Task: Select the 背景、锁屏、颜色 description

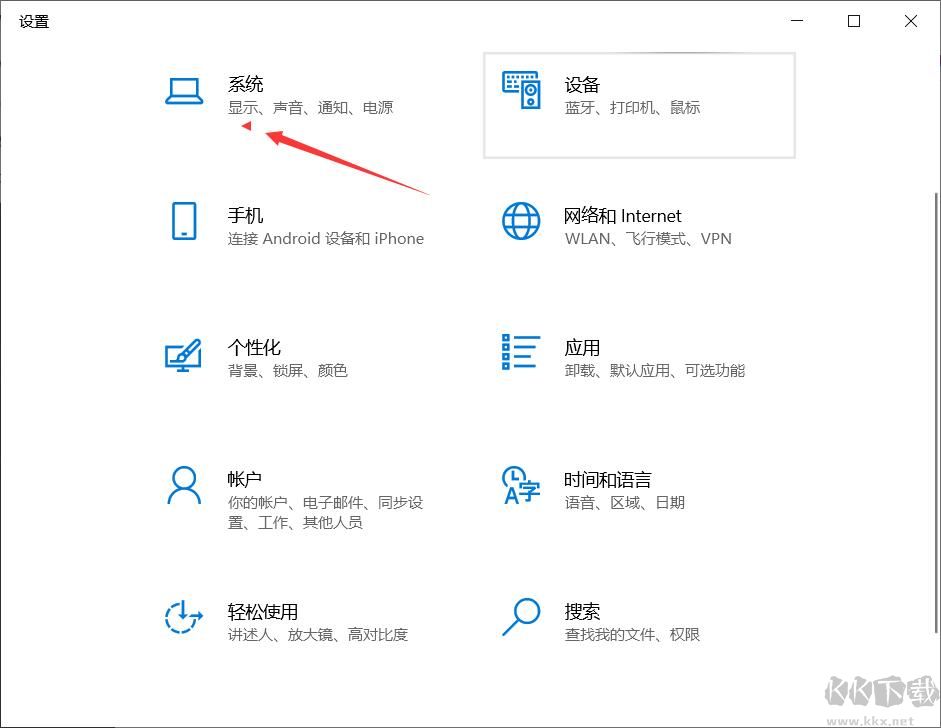Action: coord(290,370)
